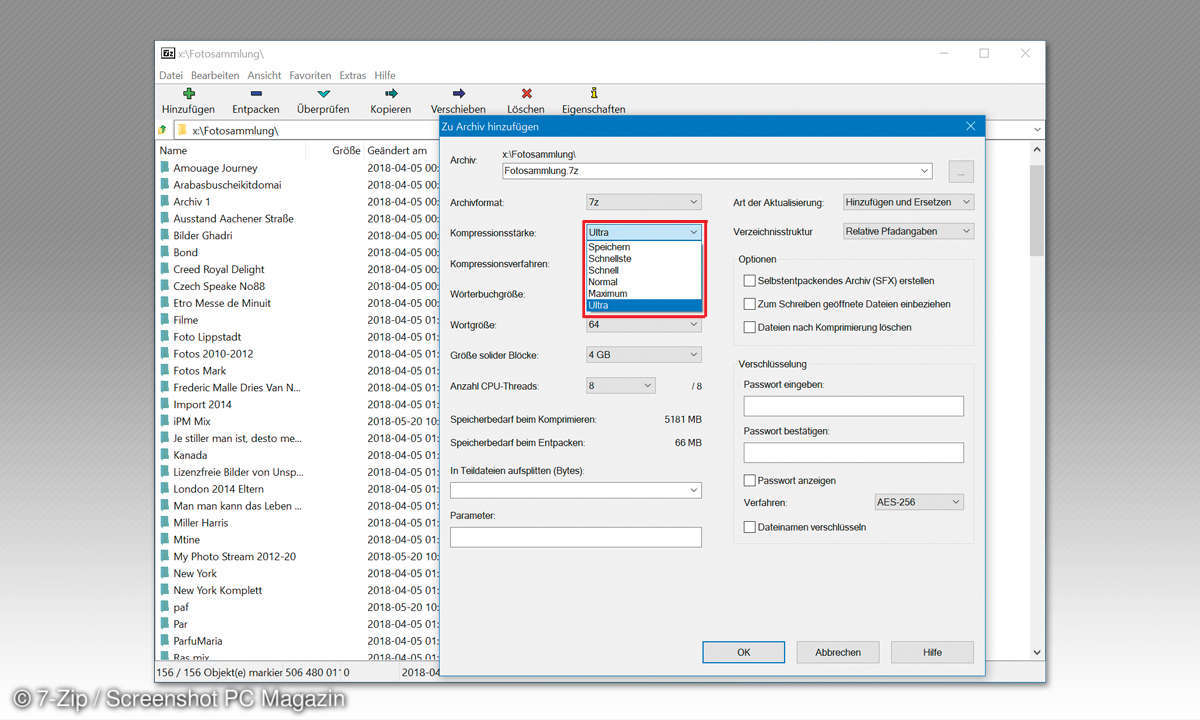Close the Zu Archiv hinzufügen dialog

tap(970, 126)
